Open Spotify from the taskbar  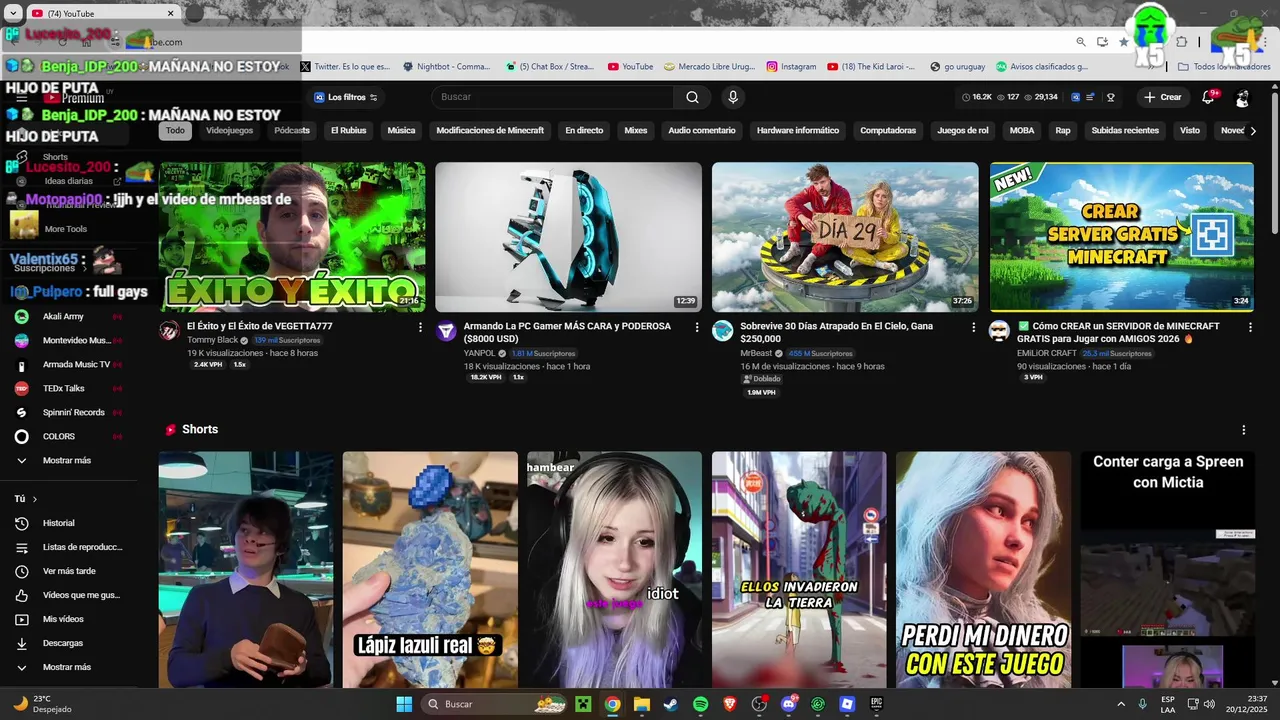700,704
